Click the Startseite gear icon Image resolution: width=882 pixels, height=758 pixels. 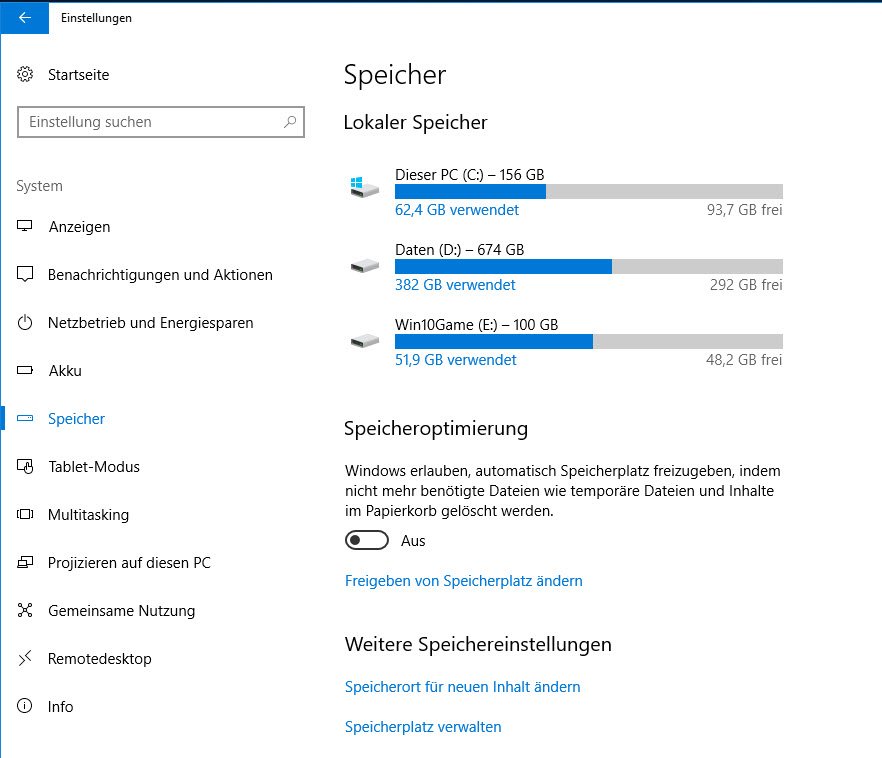click(x=26, y=75)
